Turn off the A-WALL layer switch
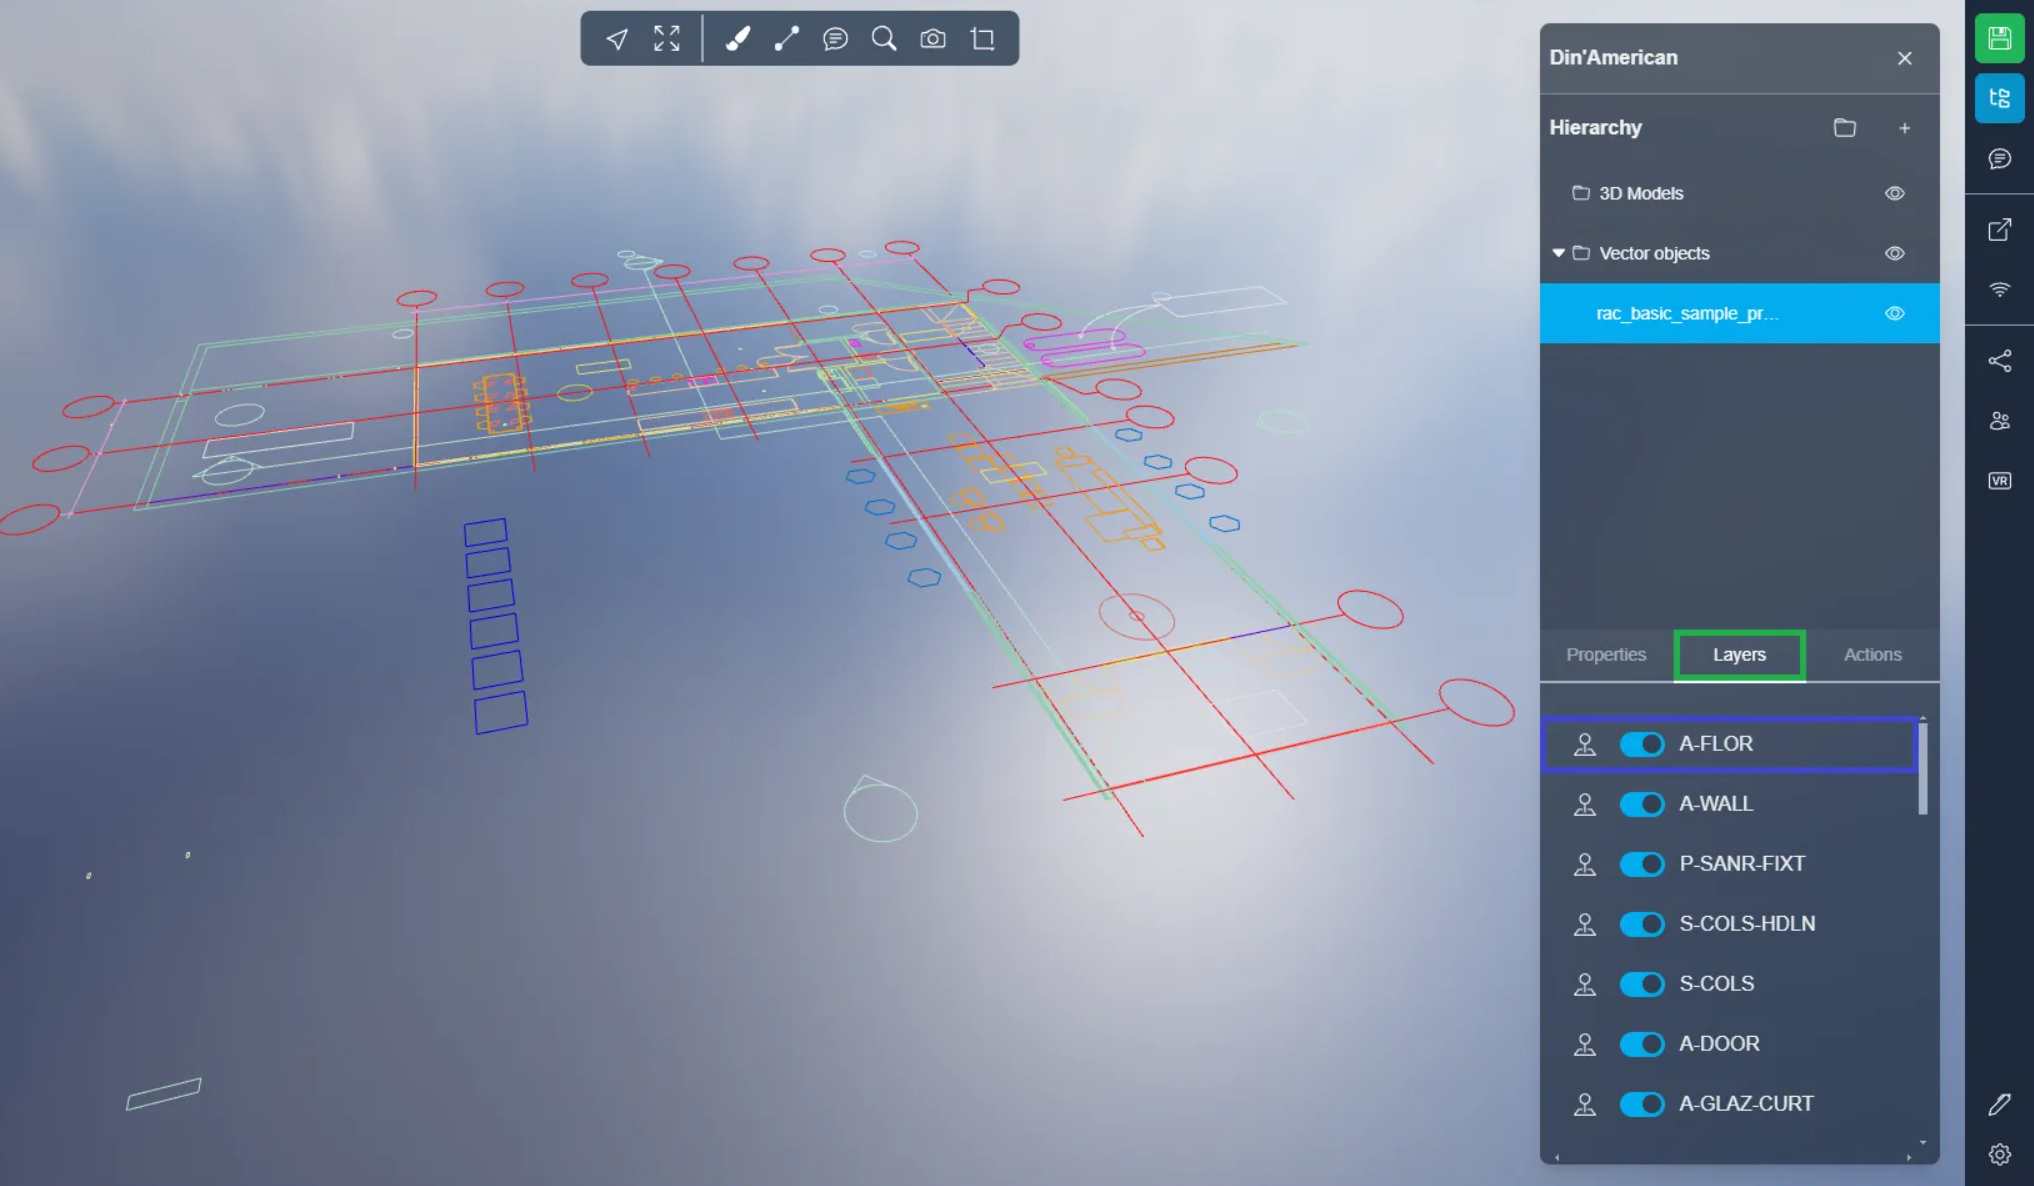 point(1642,804)
